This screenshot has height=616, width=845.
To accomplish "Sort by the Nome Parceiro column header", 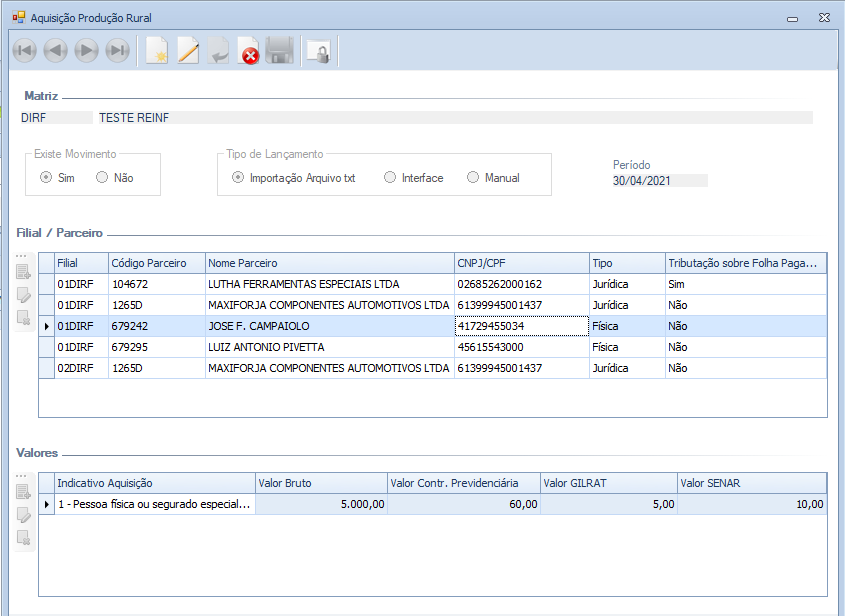I will pos(329,263).
